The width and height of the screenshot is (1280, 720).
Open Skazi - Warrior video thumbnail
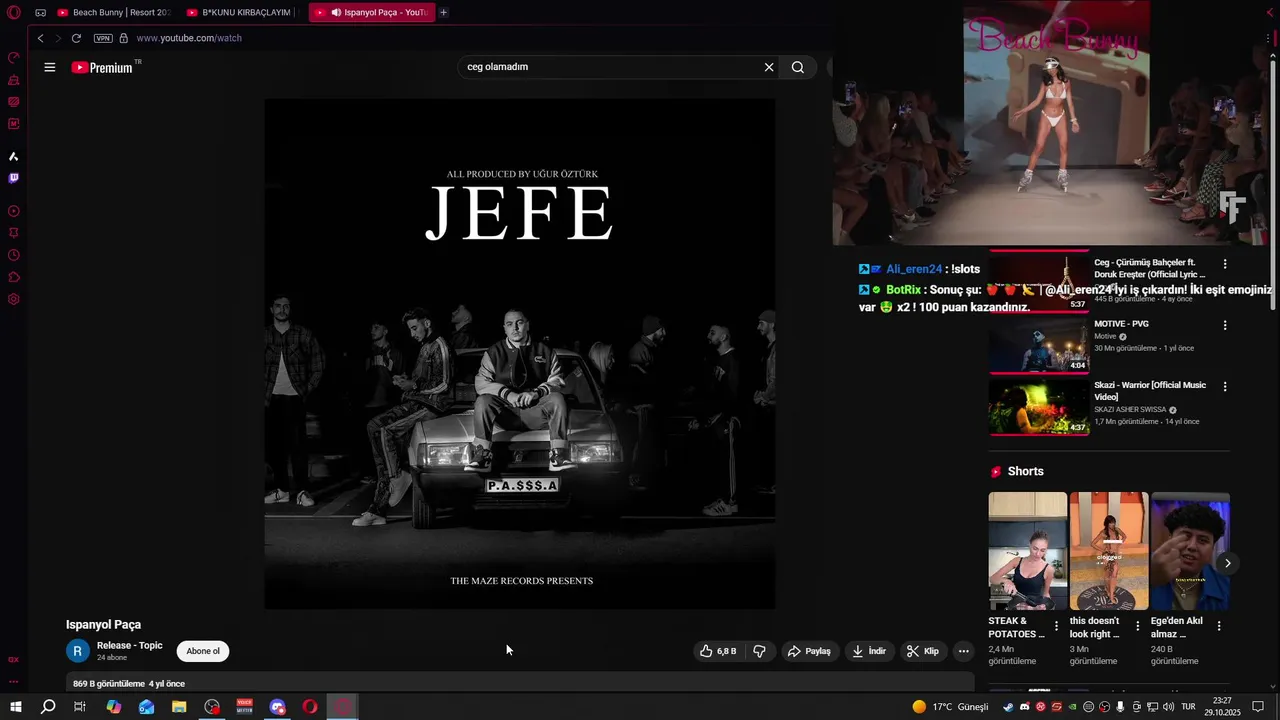[x=1039, y=407]
